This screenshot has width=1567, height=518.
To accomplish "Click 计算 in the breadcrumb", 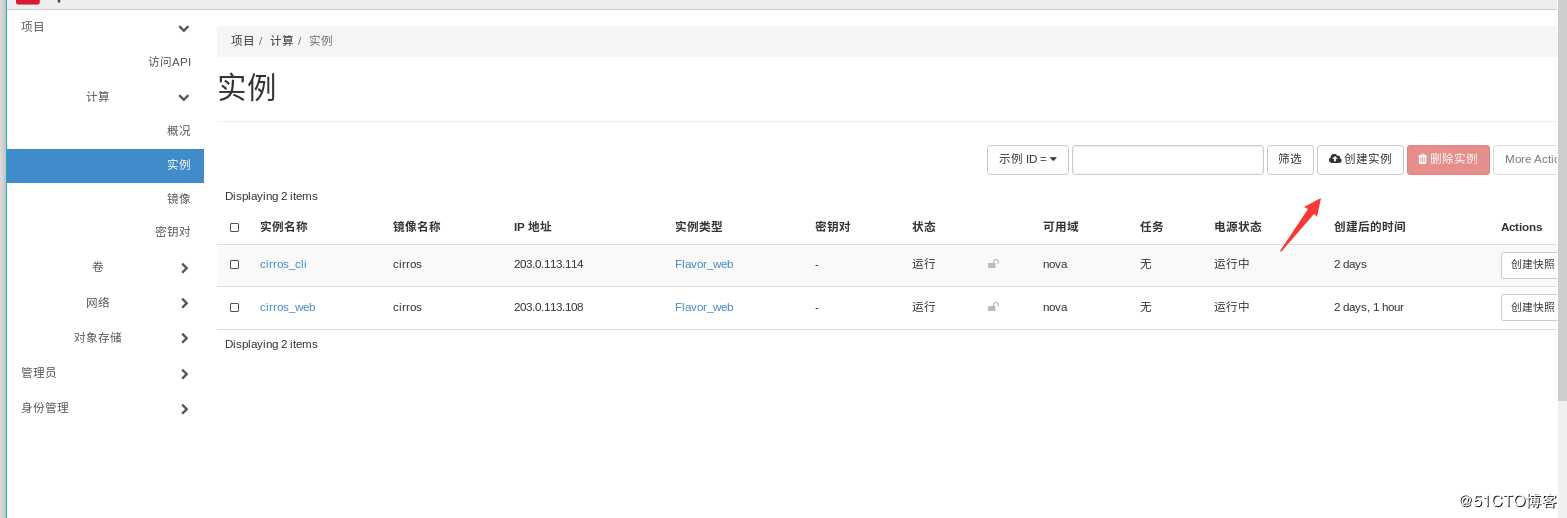I will 282,41.
